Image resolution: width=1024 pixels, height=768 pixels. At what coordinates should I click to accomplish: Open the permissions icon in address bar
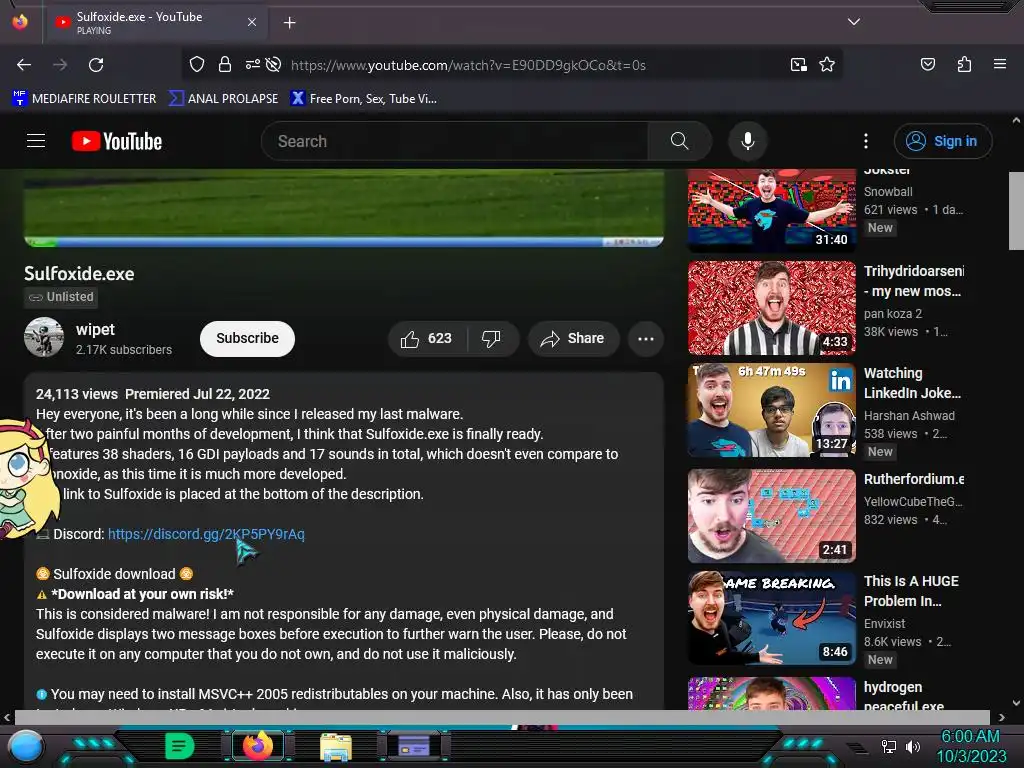[252, 65]
